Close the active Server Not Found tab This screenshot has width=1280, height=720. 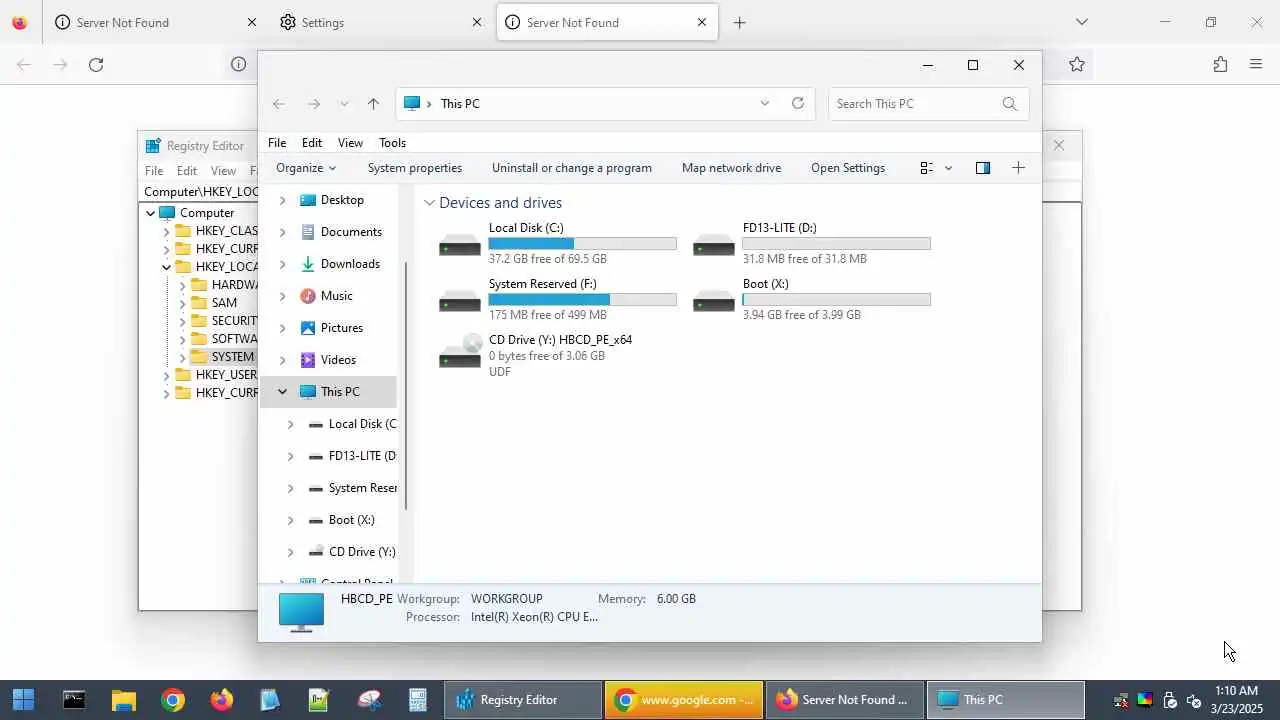point(702,22)
